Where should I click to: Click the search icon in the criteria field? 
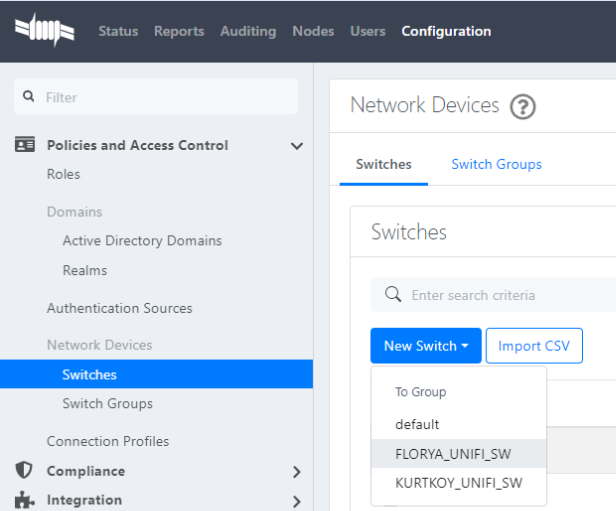(x=393, y=295)
